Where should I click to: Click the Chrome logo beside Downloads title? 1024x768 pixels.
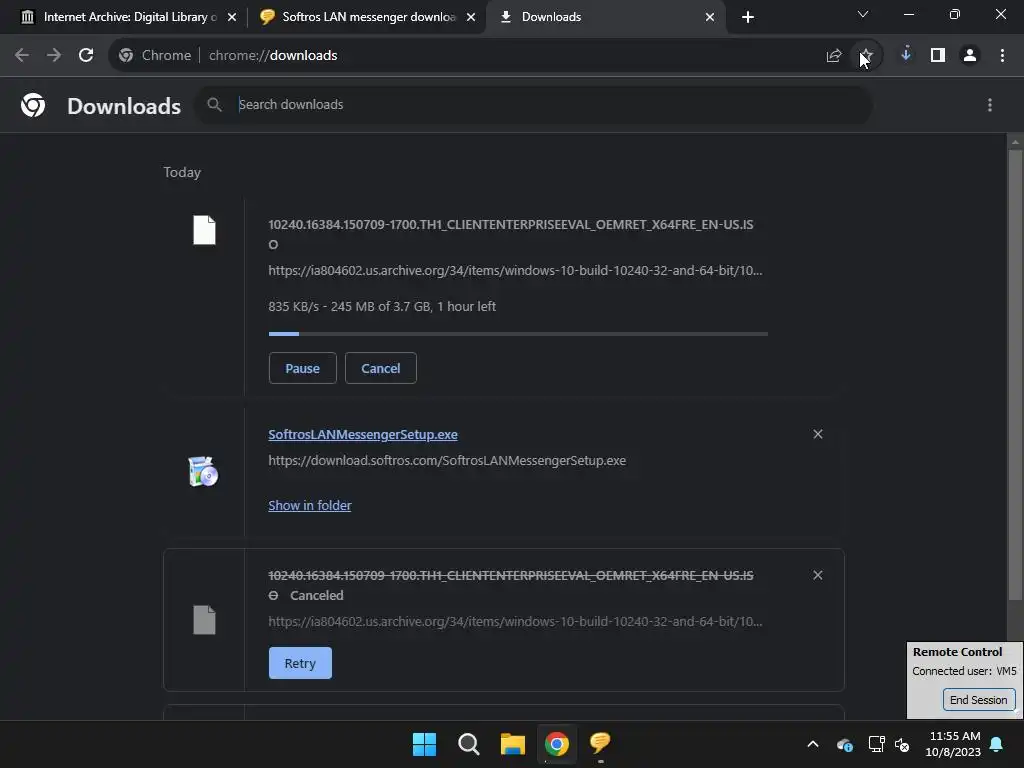point(33,105)
